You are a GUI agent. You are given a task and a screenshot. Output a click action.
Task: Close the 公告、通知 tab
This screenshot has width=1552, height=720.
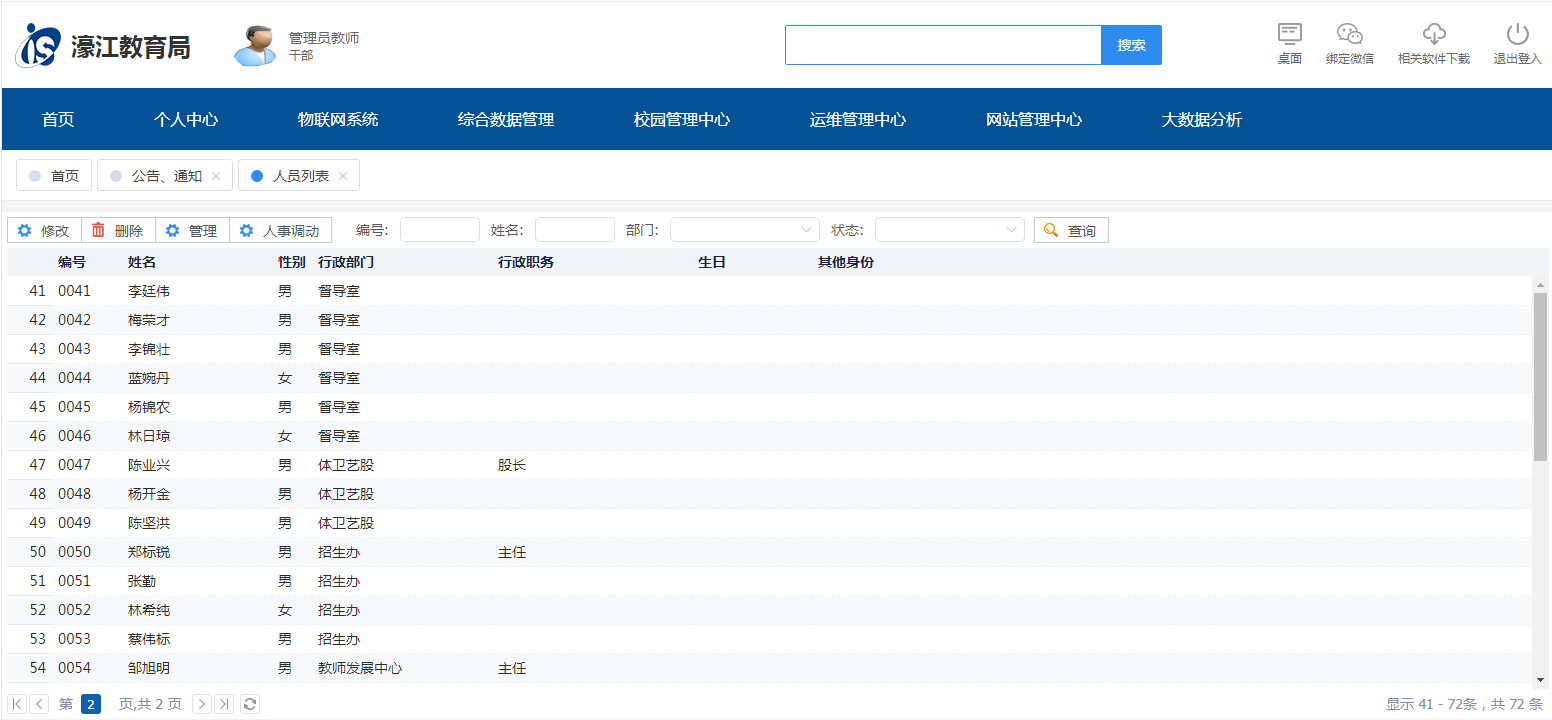[x=216, y=176]
